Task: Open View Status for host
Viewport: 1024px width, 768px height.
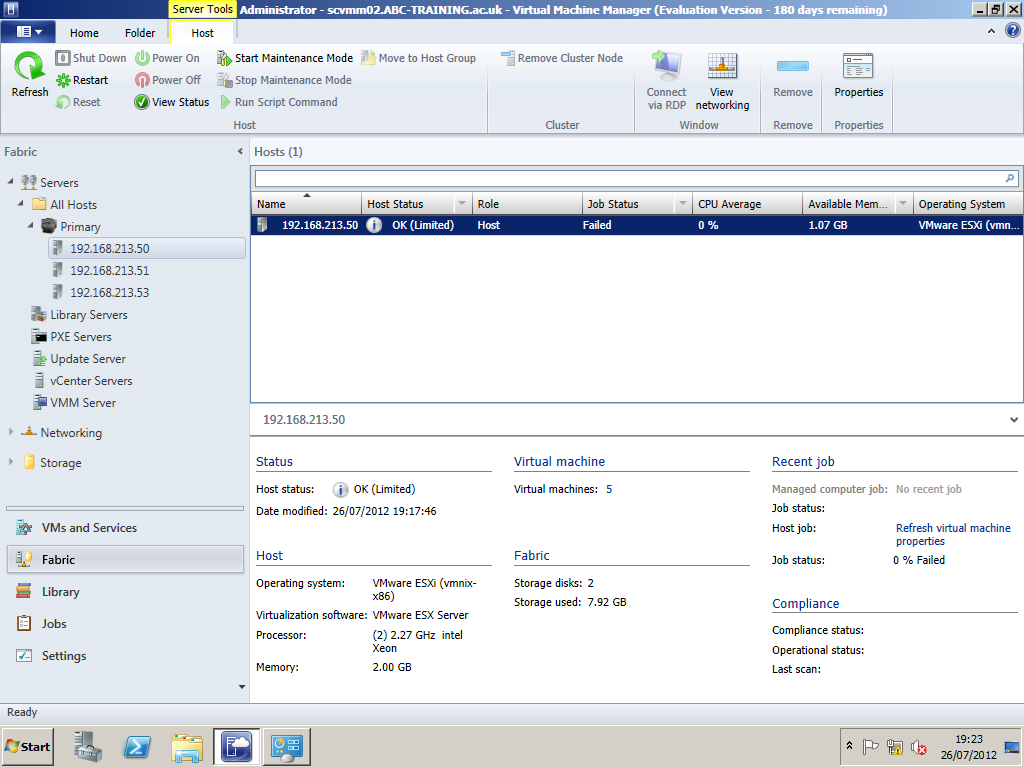Action: coord(172,102)
